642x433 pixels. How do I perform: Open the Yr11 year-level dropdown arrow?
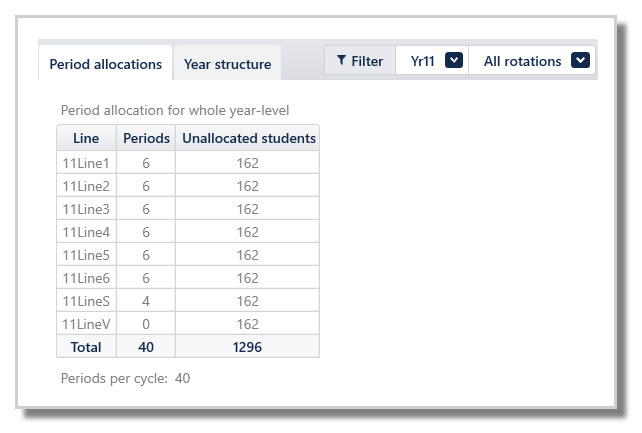pyautogui.click(x=454, y=61)
